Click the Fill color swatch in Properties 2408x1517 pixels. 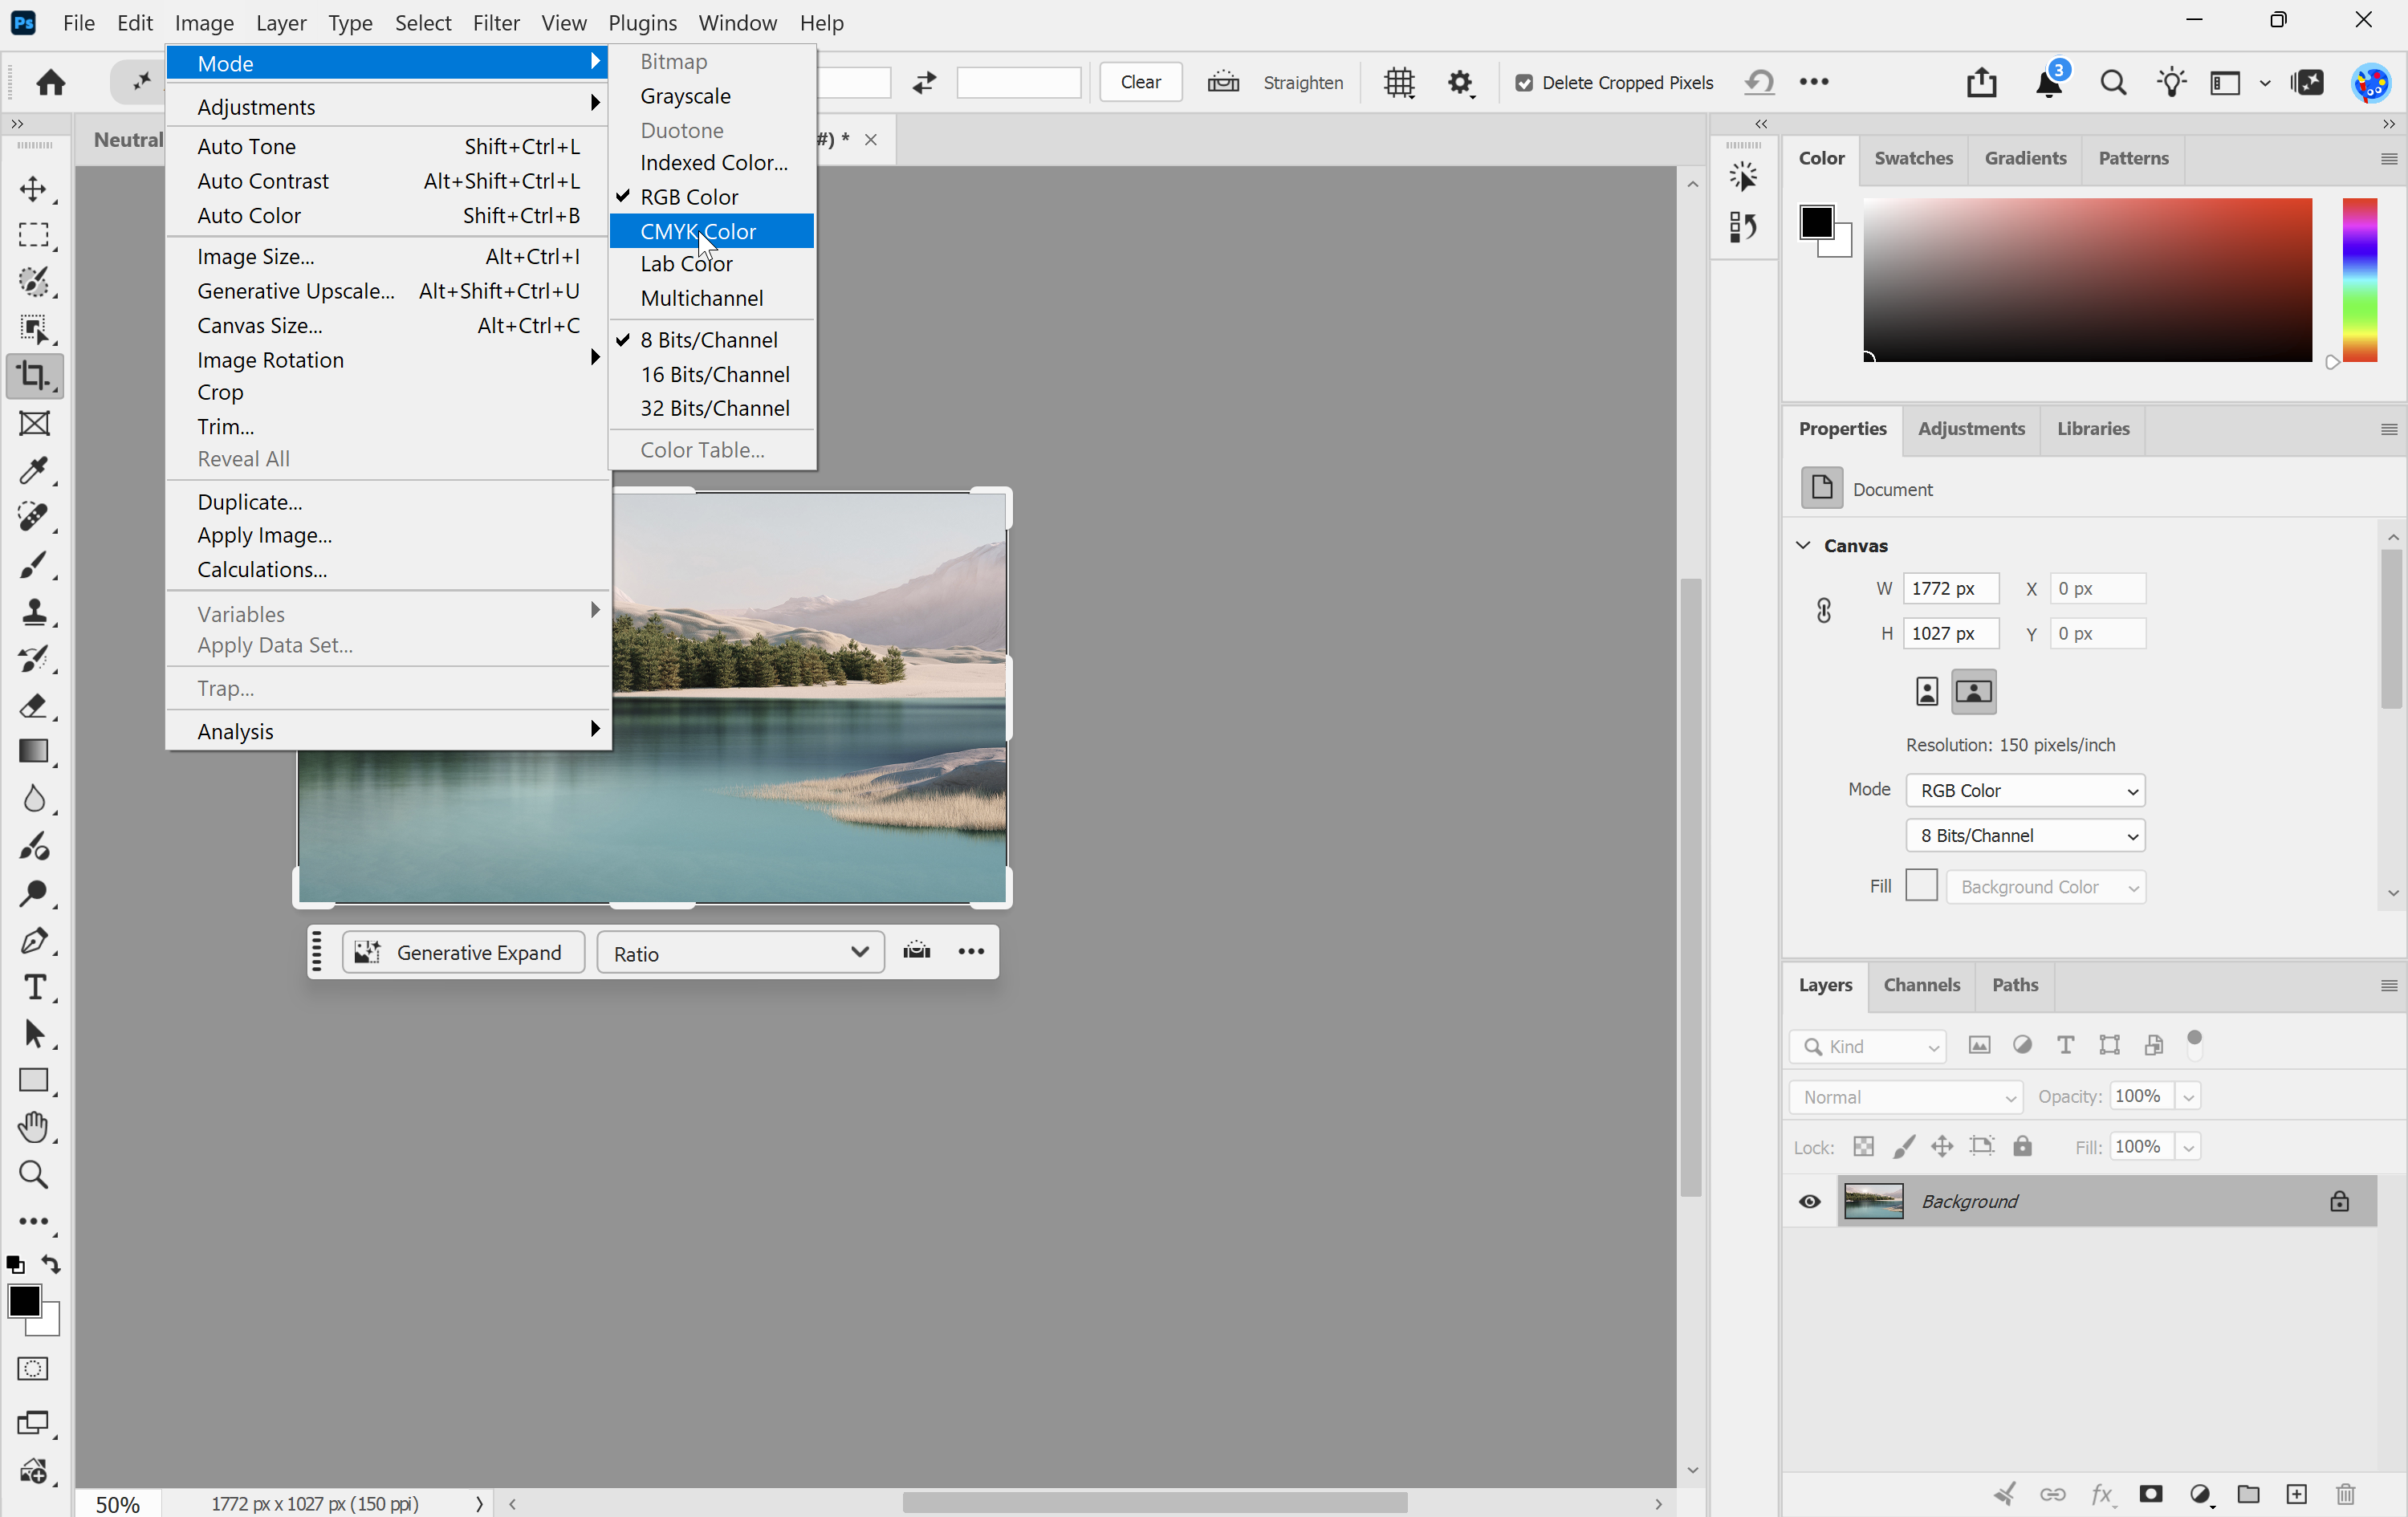[x=1921, y=886]
